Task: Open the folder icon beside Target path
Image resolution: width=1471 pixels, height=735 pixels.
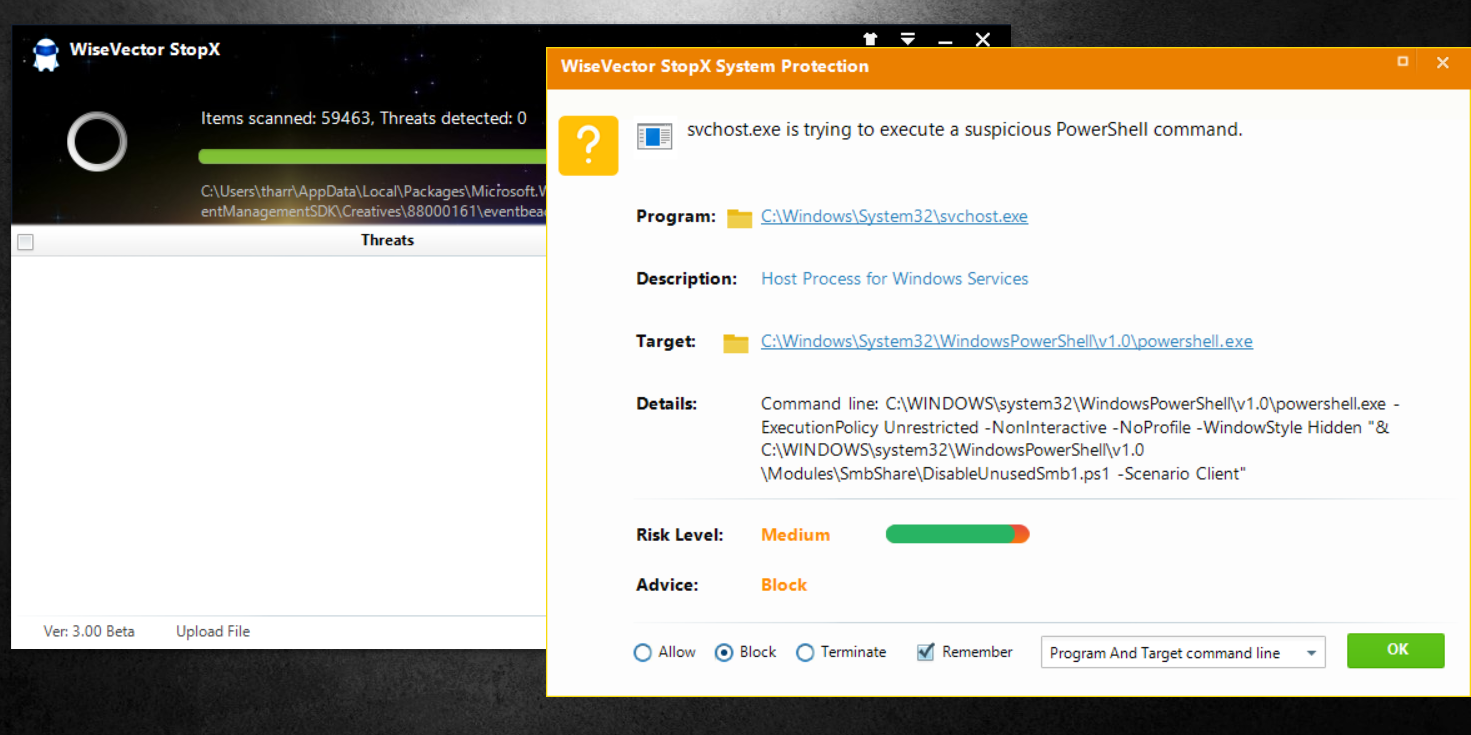Action: tap(736, 343)
